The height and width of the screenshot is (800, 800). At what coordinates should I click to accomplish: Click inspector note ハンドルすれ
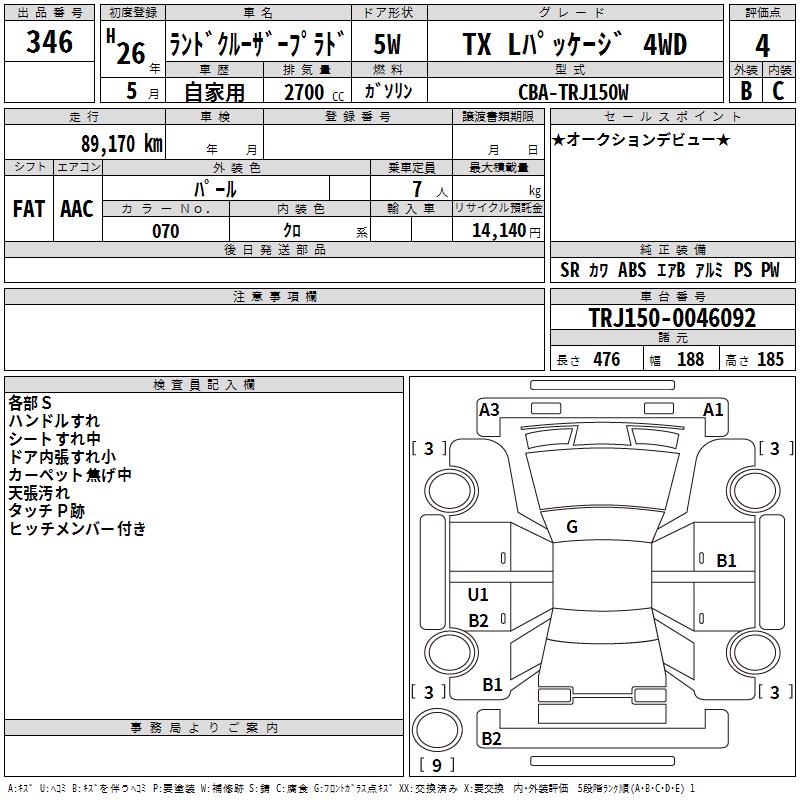coord(54,420)
